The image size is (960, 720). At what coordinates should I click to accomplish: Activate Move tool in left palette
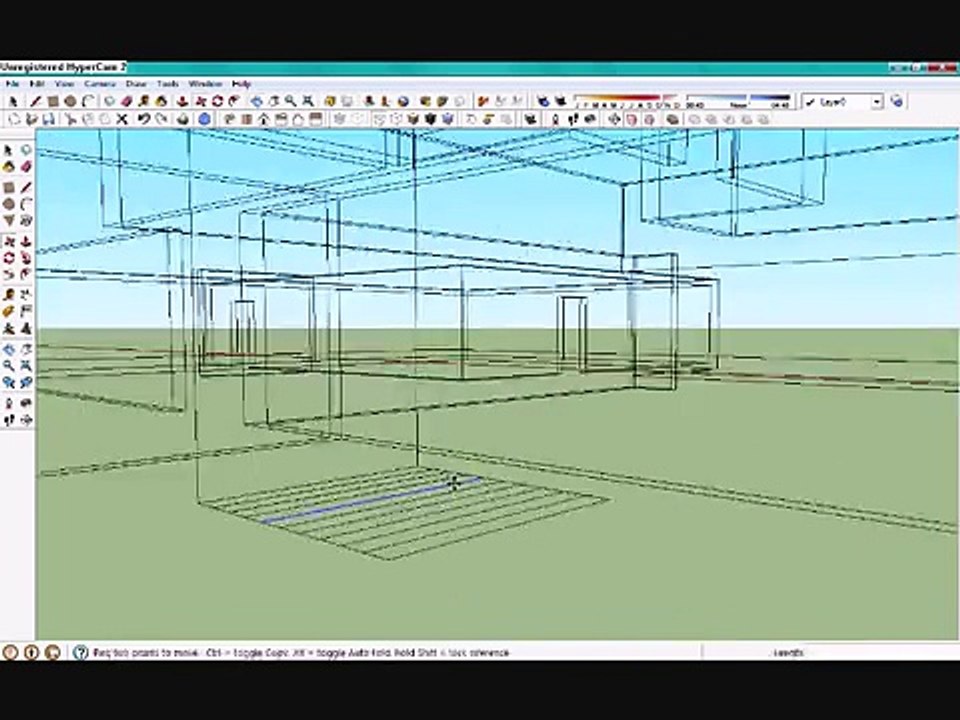click(9, 242)
